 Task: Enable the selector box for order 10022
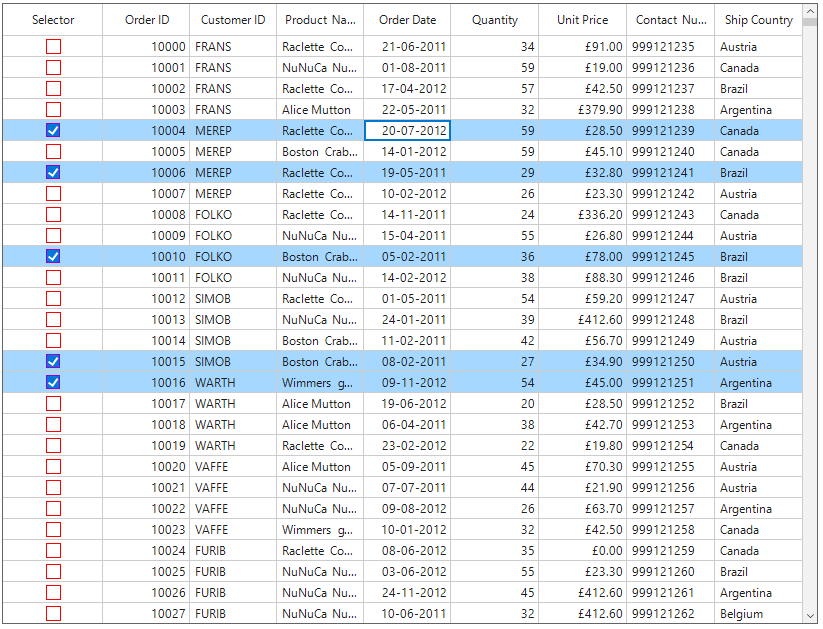click(x=53, y=509)
